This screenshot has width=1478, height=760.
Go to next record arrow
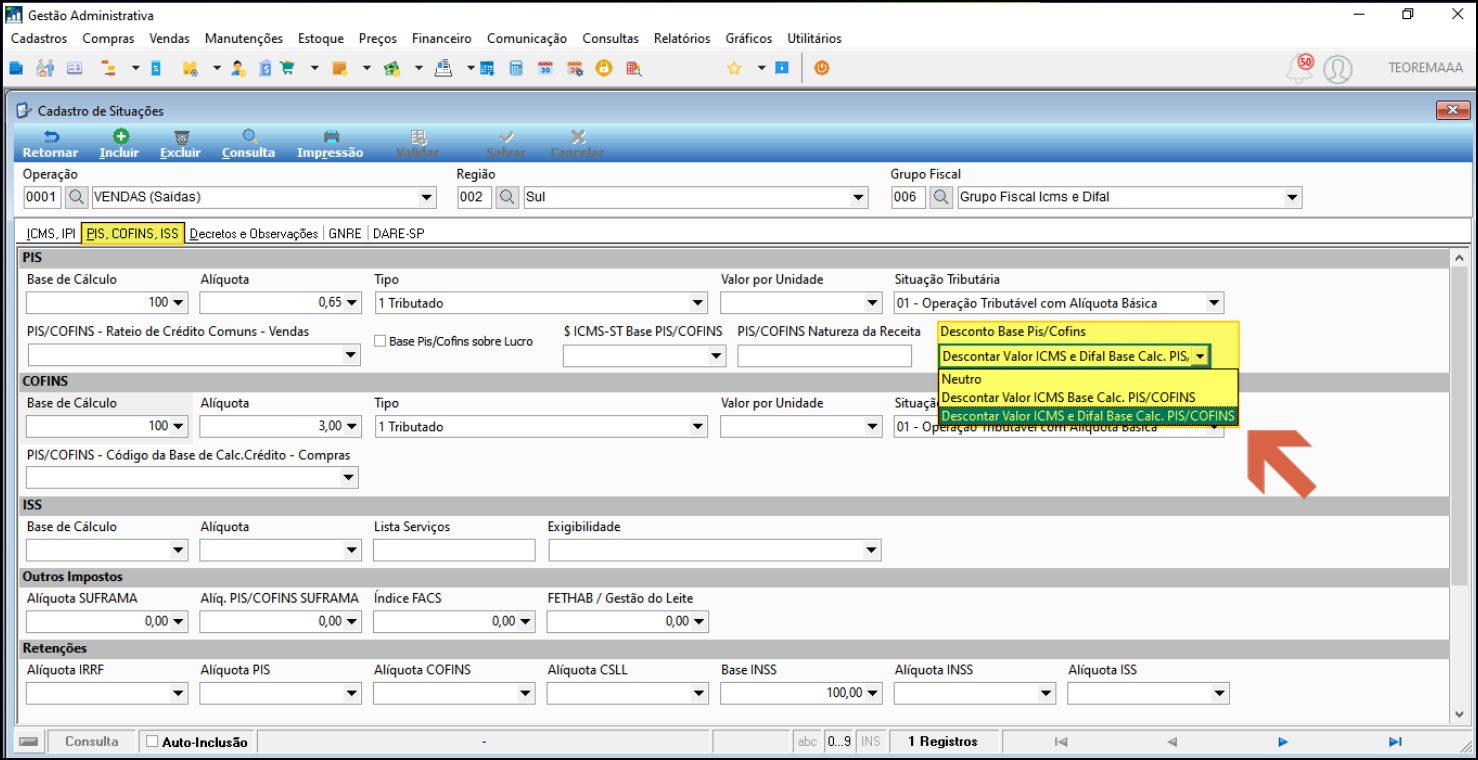(1283, 742)
